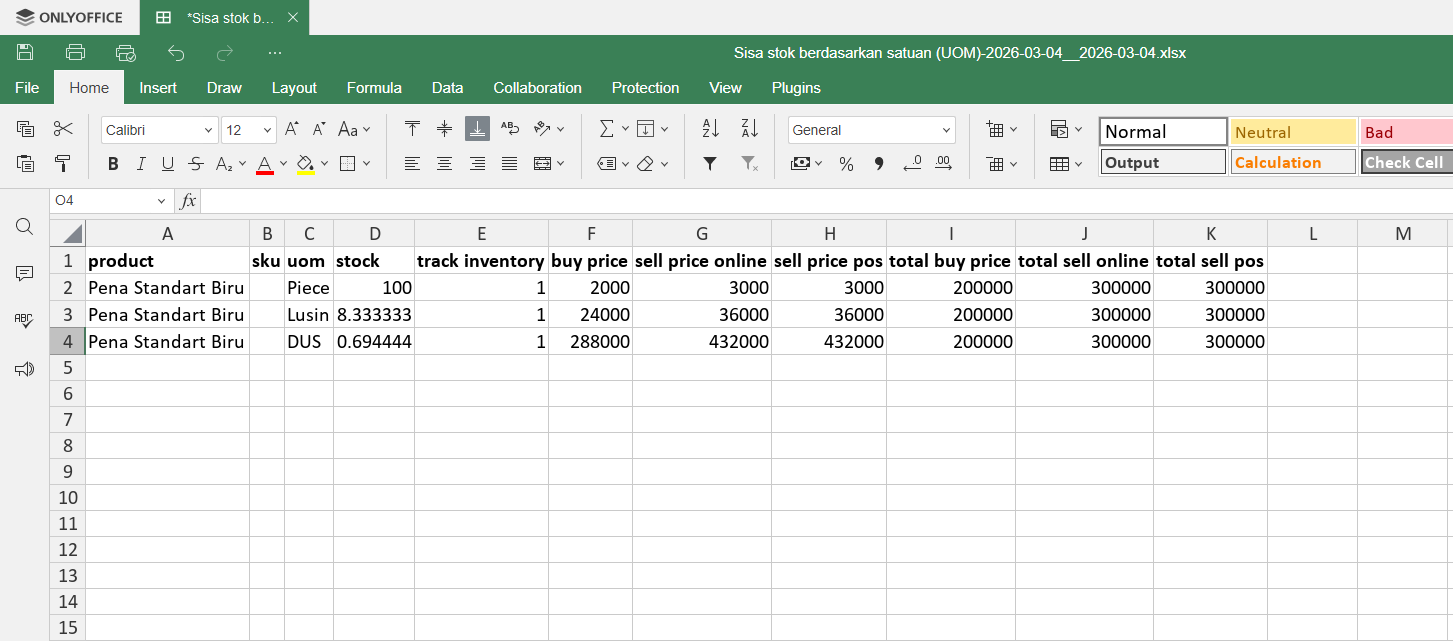Screen dimensions: 1453x641
Task: Switch to the Data tab
Action: (447, 88)
